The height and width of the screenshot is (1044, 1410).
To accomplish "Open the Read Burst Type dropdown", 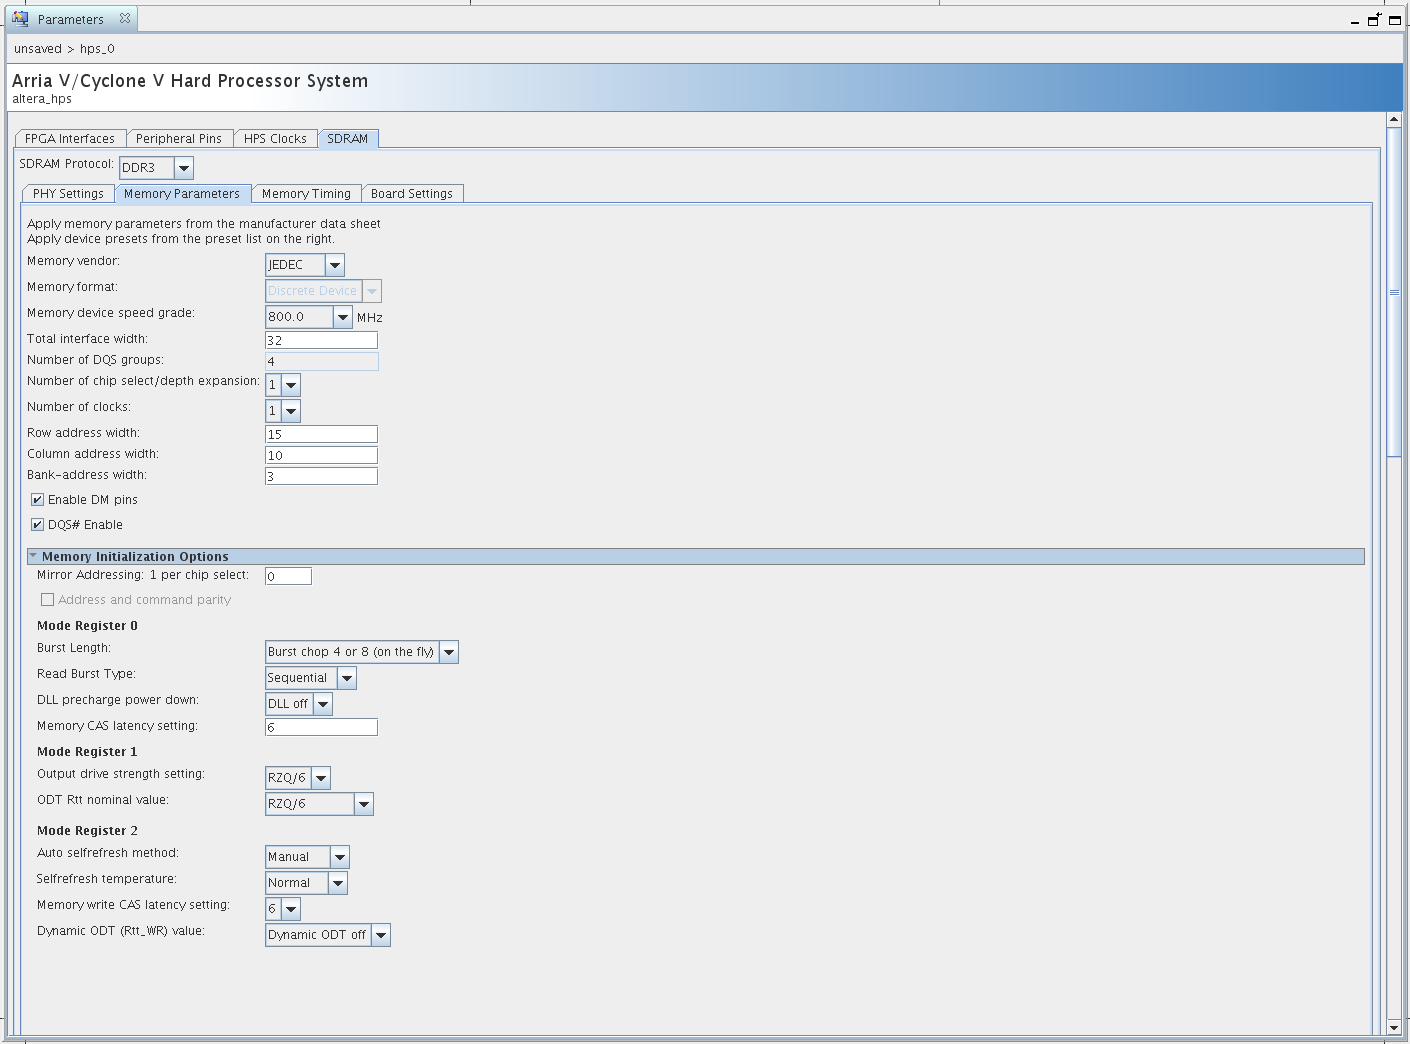I will pyautogui.click(x=347, y=678).
